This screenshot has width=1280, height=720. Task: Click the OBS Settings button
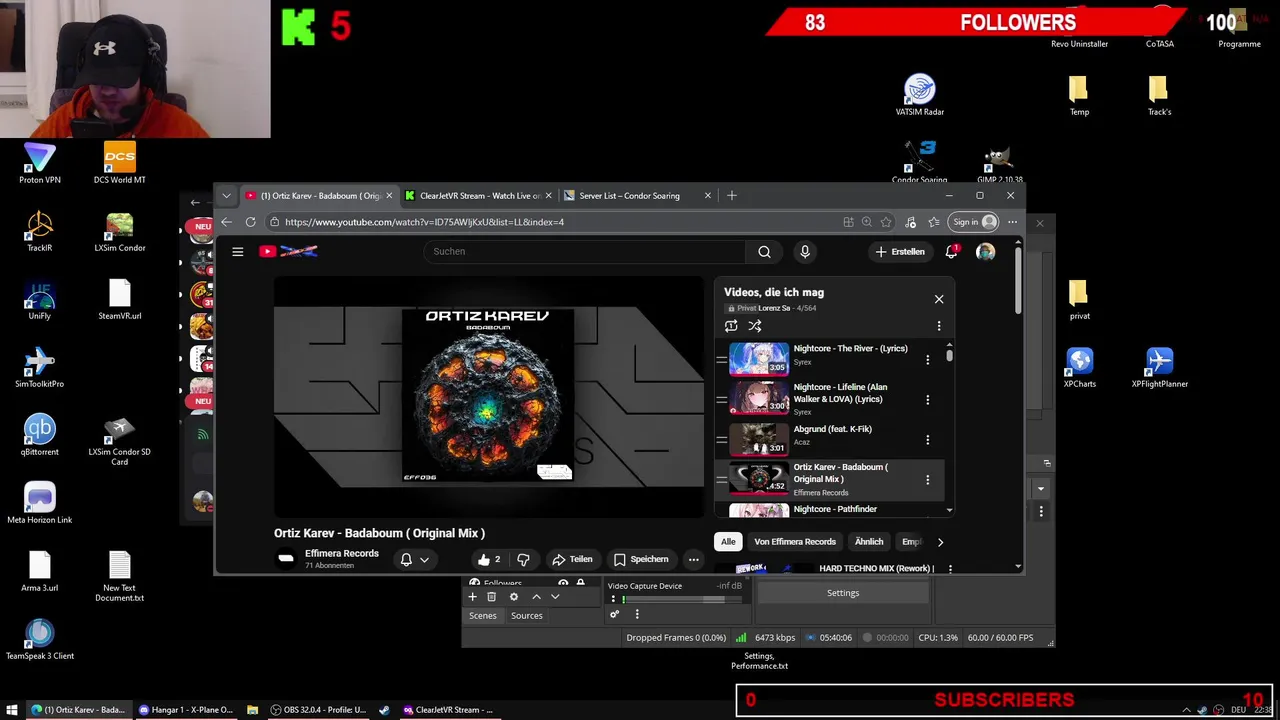(x=843, y=593)
